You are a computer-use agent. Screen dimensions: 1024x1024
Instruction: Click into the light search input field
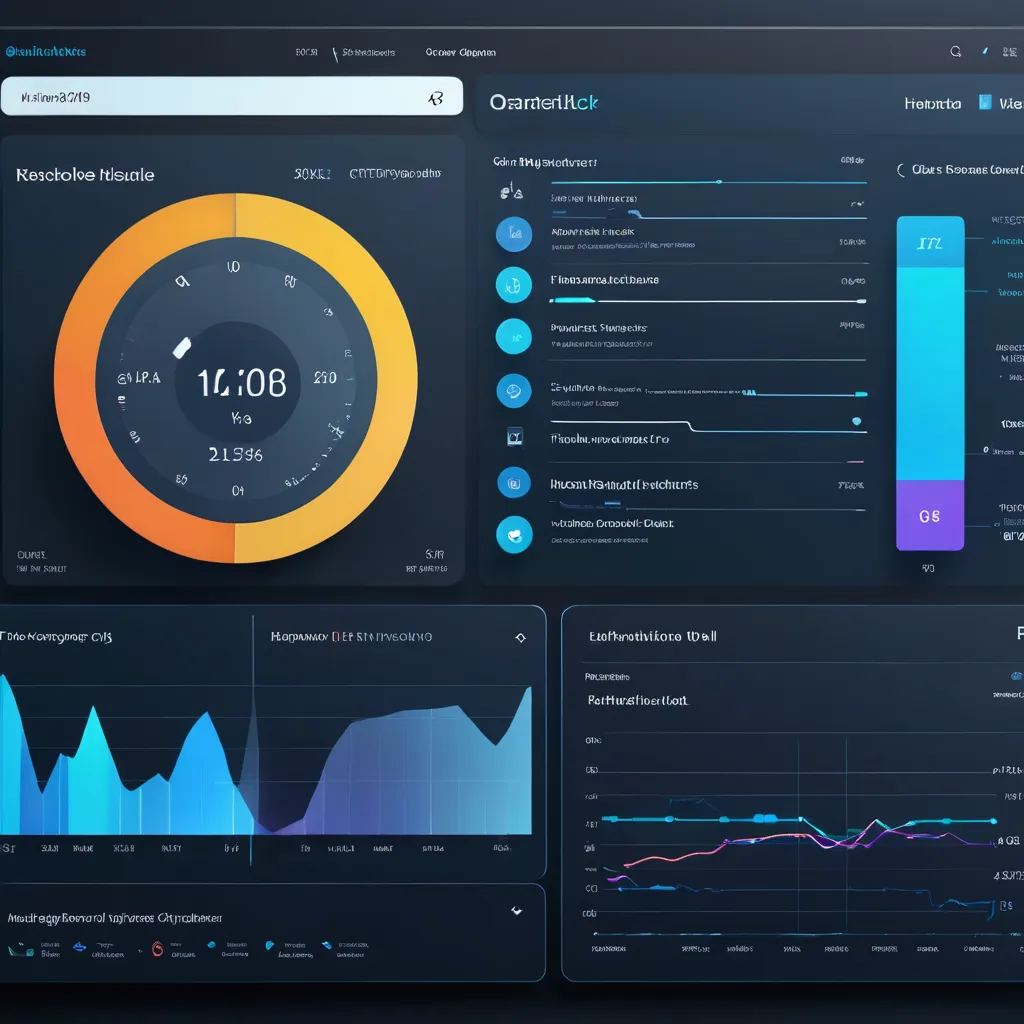220,98
